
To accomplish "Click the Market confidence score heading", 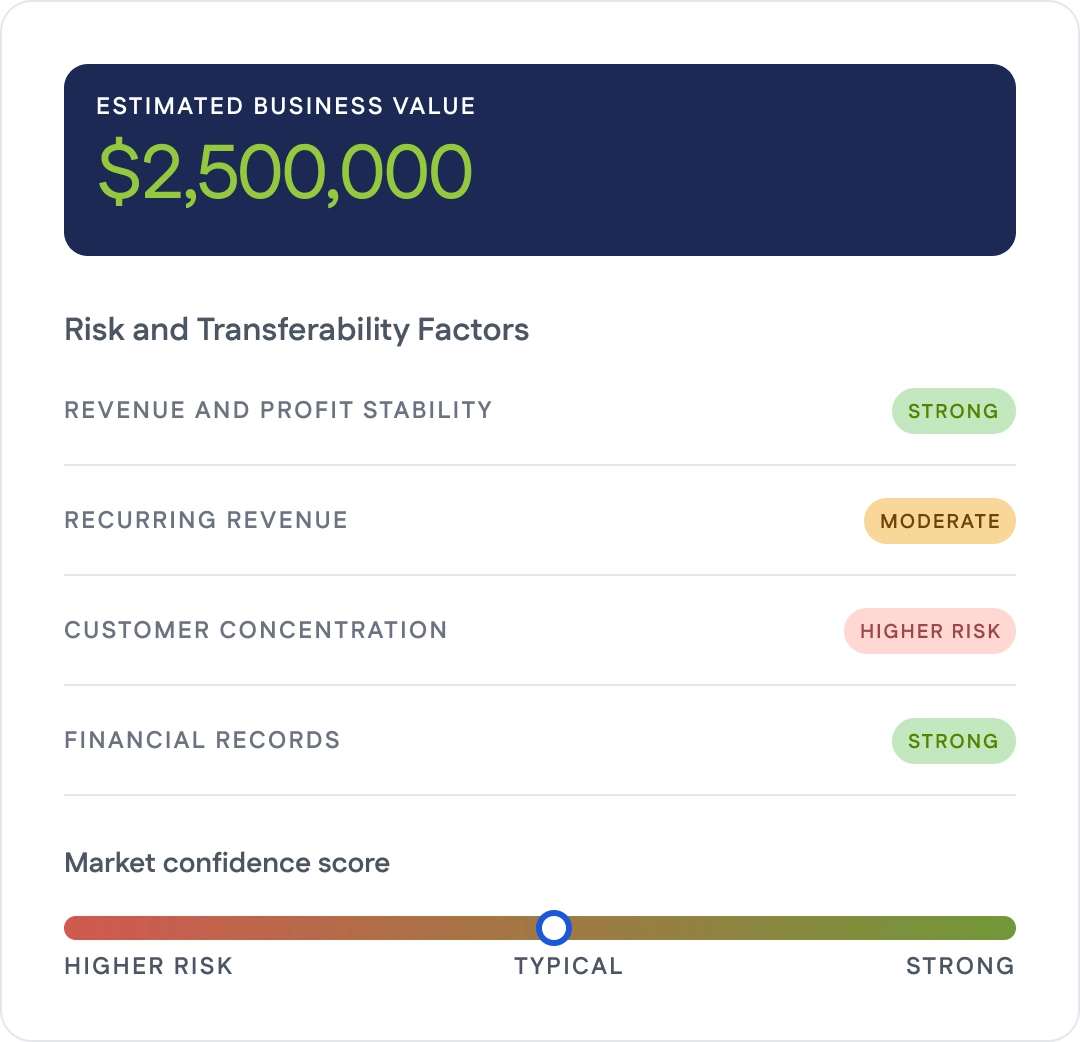I will point(227,863).
